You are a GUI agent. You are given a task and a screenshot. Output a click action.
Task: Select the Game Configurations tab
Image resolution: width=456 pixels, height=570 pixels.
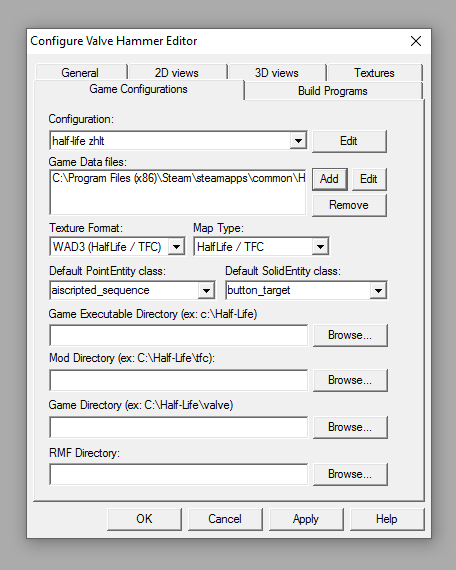pyautogui.click(x=139, y=89)
